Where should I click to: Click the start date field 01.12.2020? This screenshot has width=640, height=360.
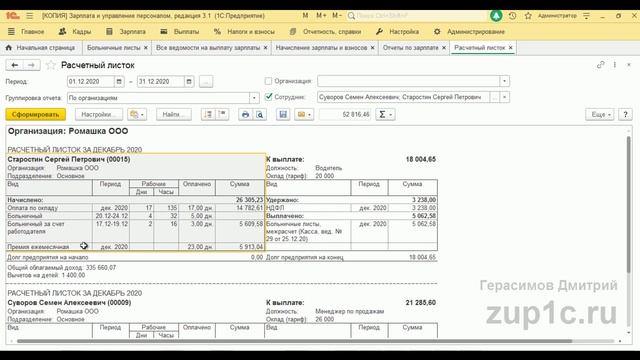click(91, 82)
